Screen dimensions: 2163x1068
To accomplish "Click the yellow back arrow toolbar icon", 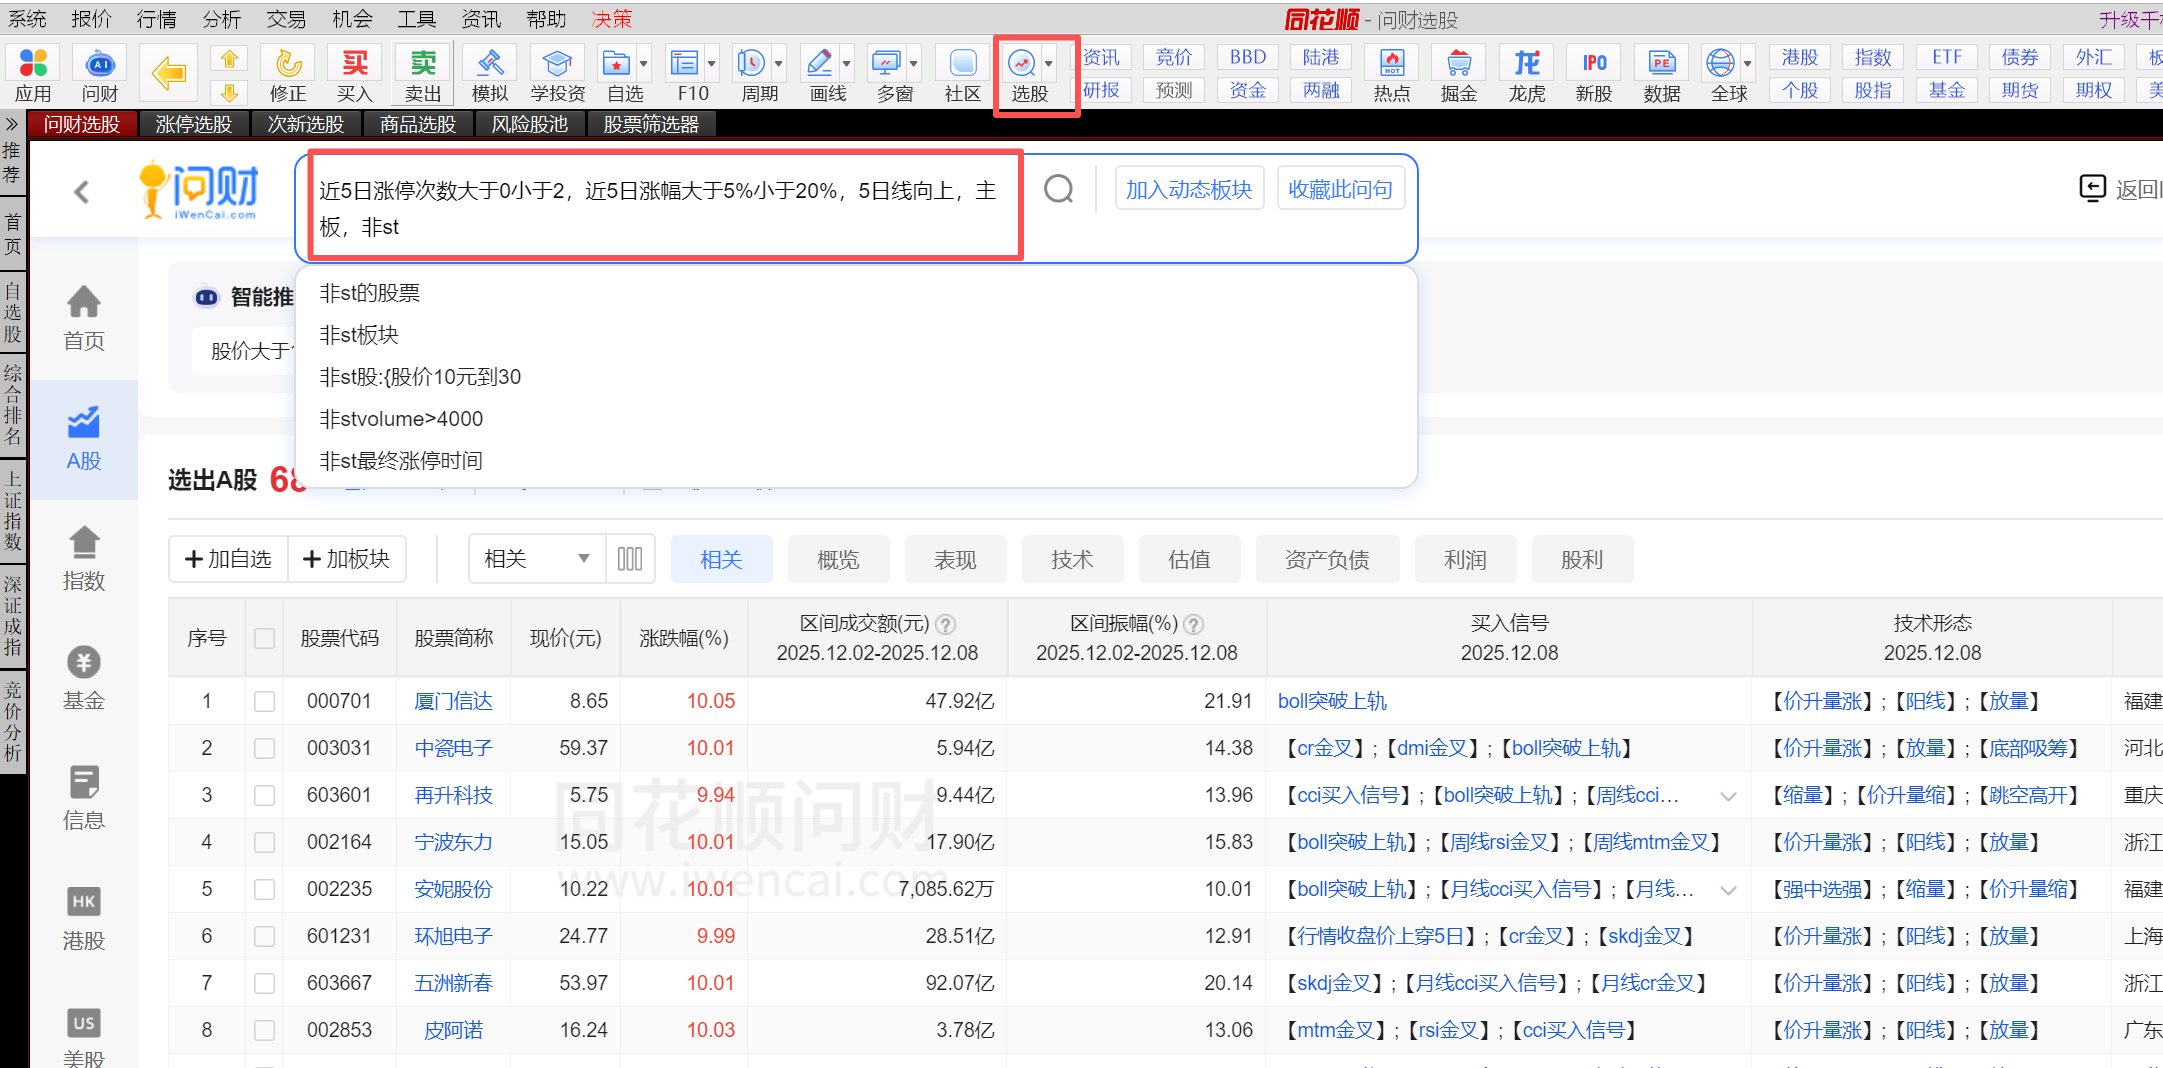I will (168, 74).
